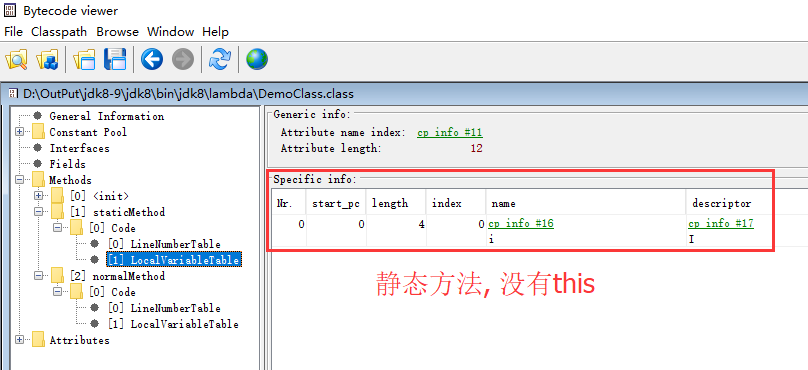Follow the cp_info #17 descriptor link

coord(721,224)
